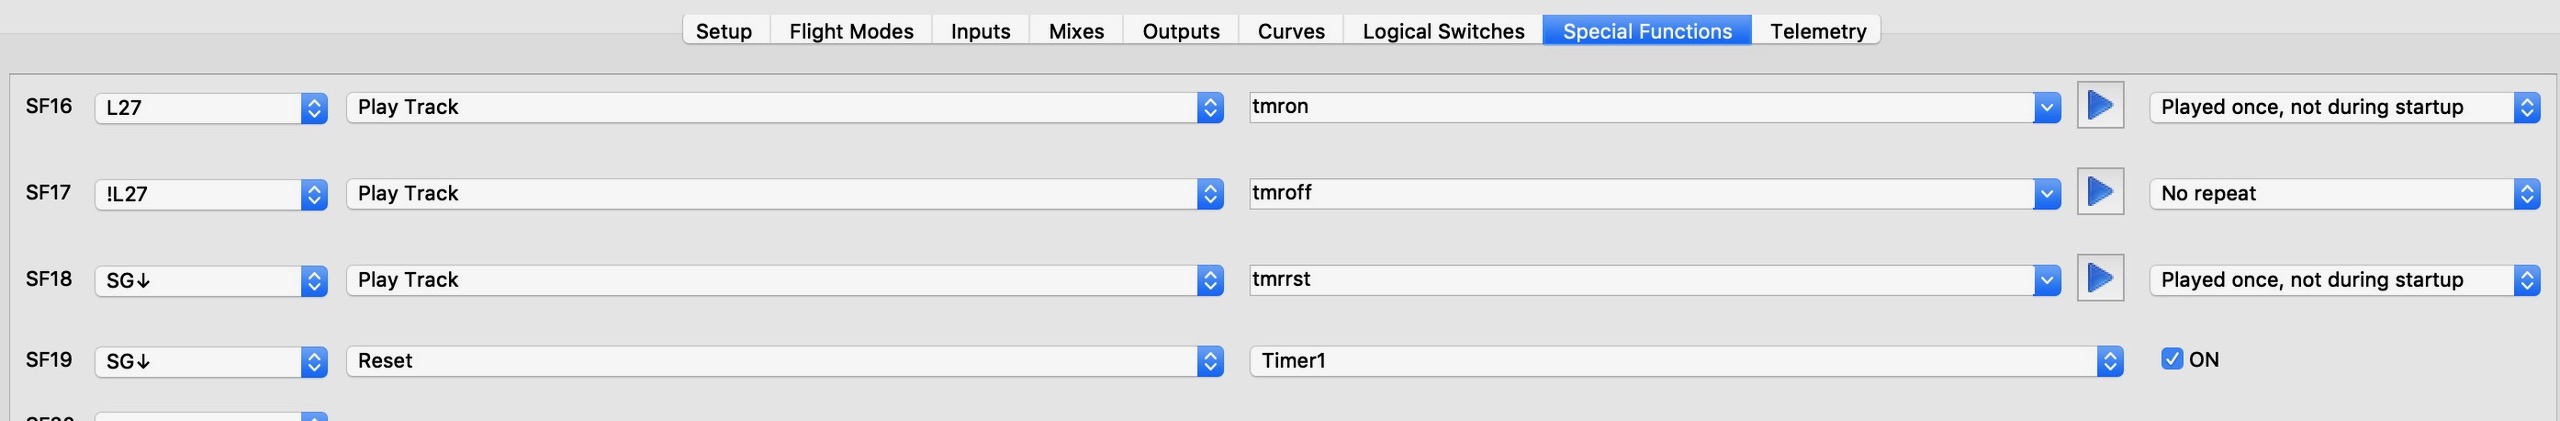Click the tmrrst track name field

coord(1640,280)
